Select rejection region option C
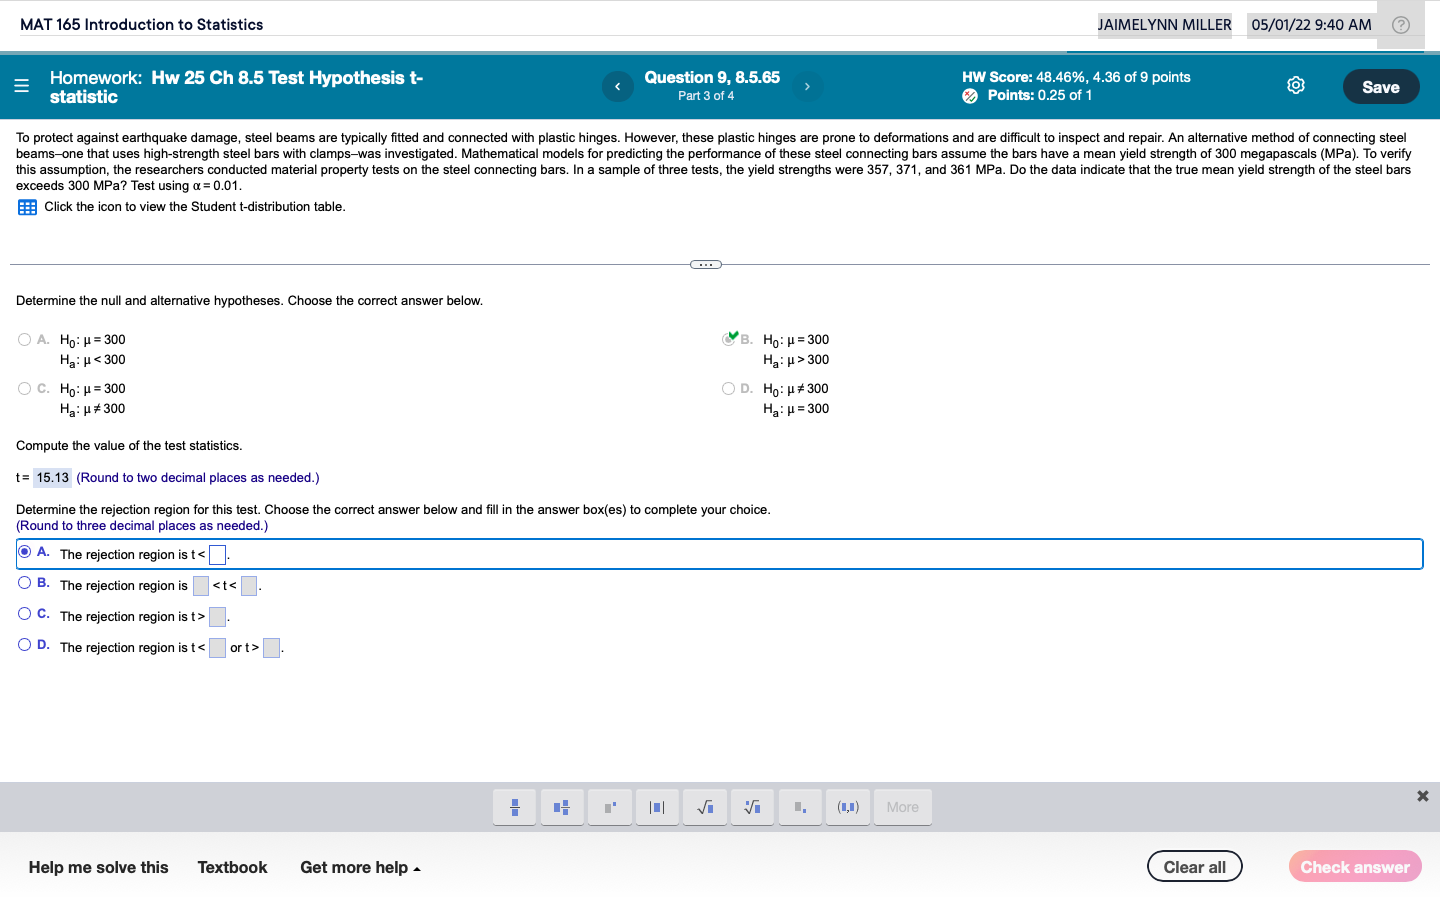1440x900 pixels. [x=25, y=614]
